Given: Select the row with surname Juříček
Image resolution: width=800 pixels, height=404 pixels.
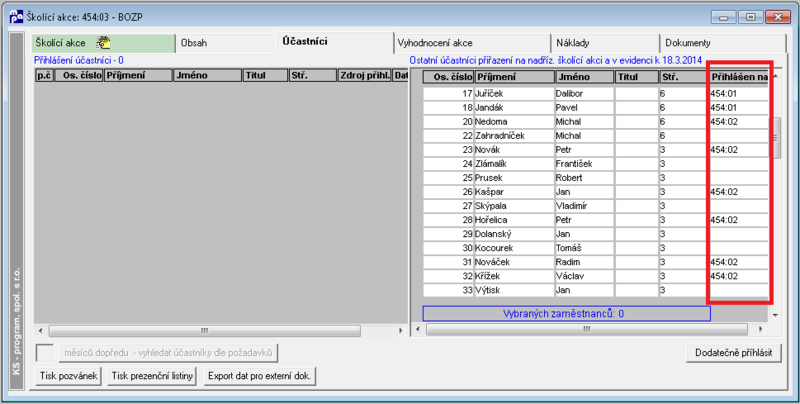Looking at the screenshot, I should [x=595, y=94].
